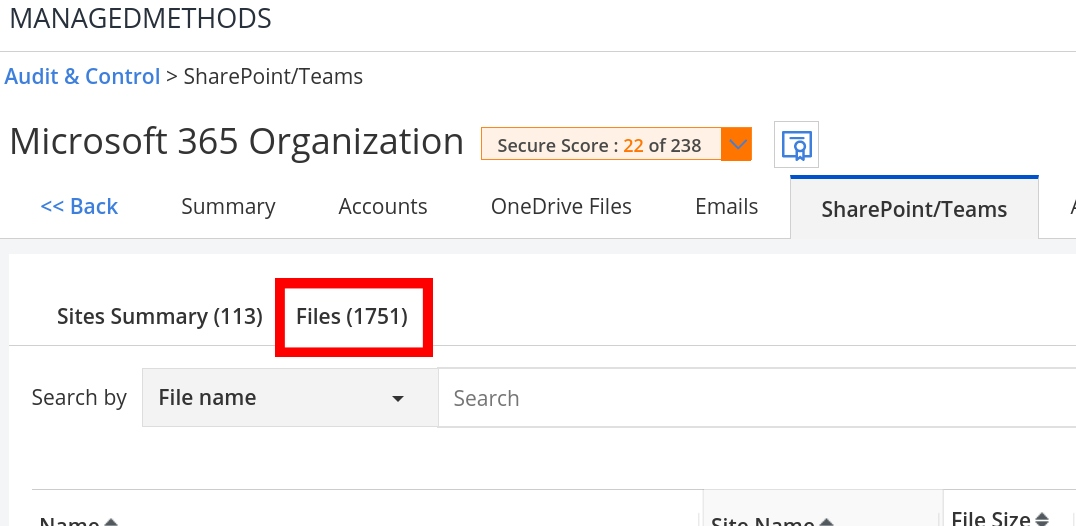The image size is (1076, 526).
Task: Switch to the Summary tab
Action: click(x=228, y=207)
